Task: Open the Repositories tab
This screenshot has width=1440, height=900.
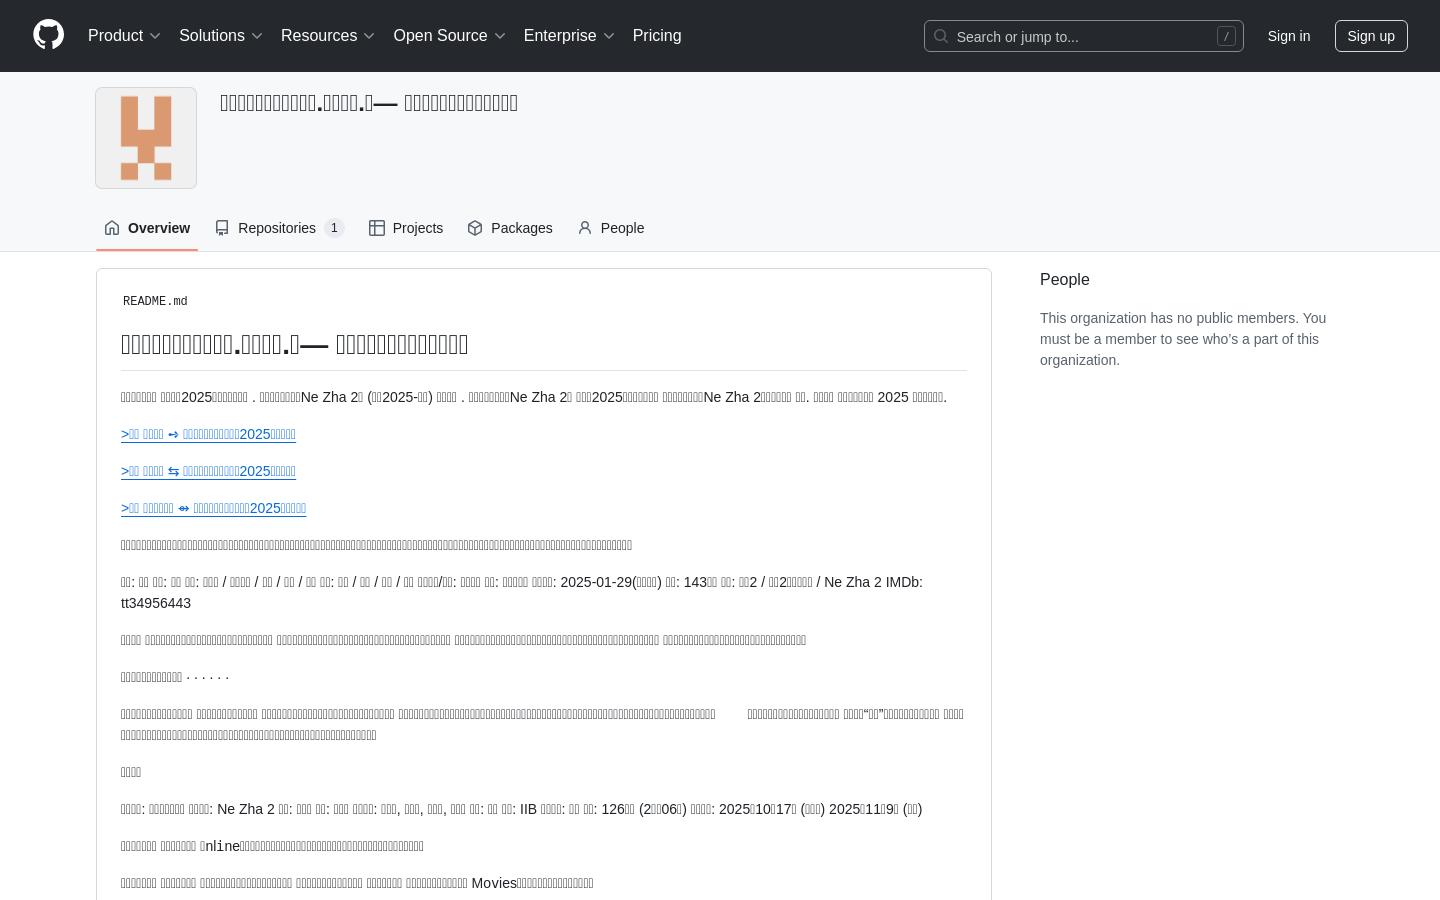Action: point(279,228)
